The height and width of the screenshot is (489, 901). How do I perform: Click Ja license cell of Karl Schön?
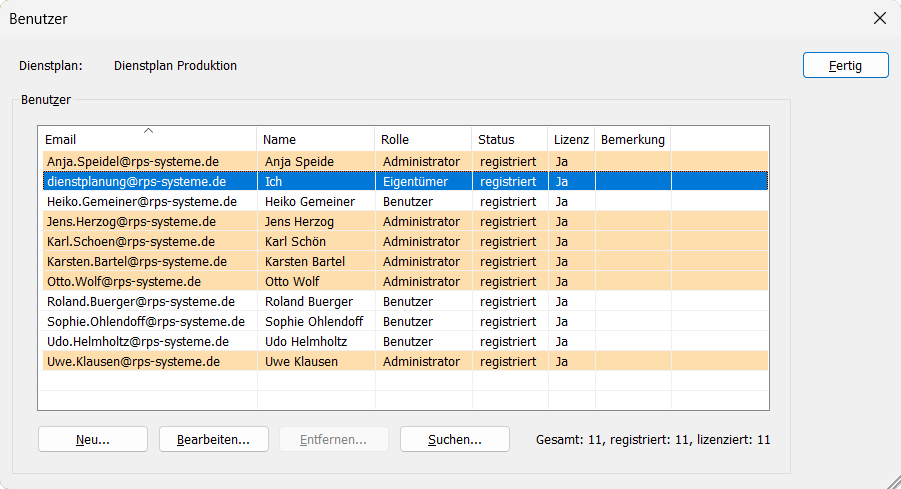point(572,242)
